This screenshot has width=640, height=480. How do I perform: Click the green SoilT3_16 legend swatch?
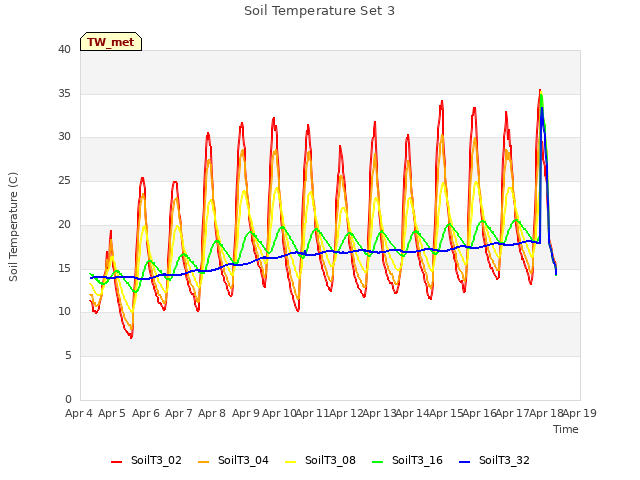click(378, 462)
